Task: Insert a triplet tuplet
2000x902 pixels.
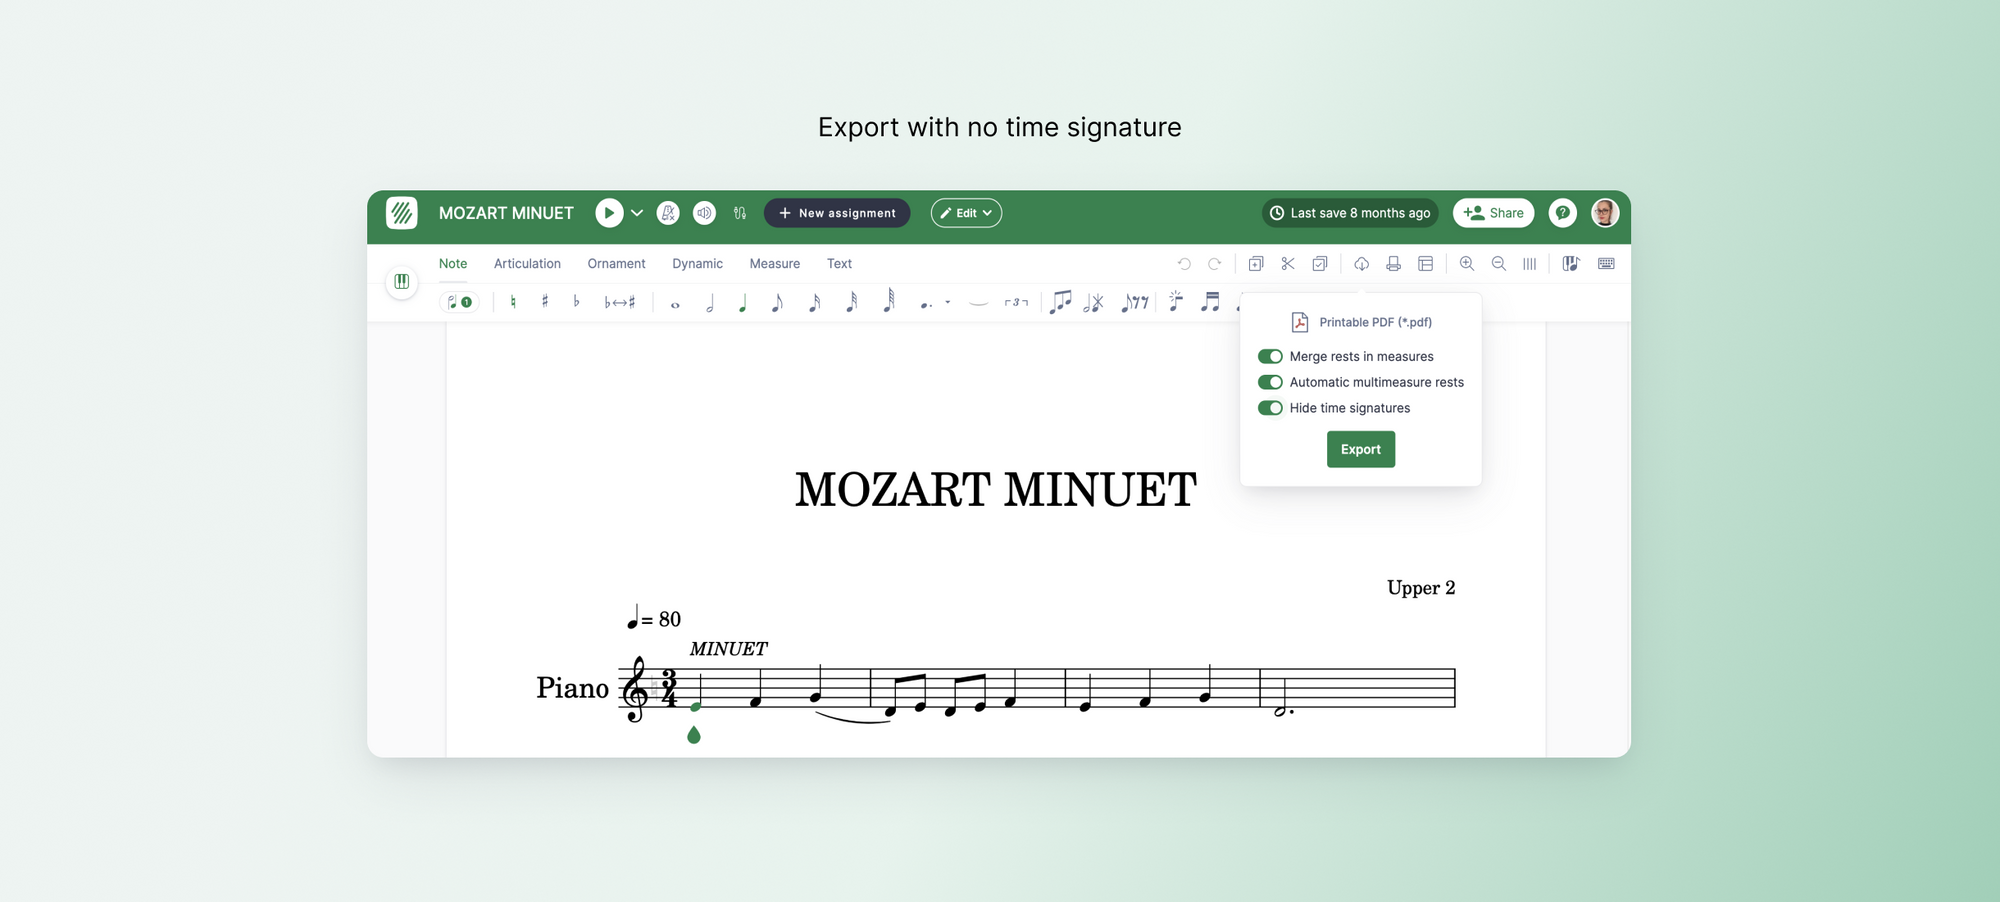Action: click(1016, 302)
